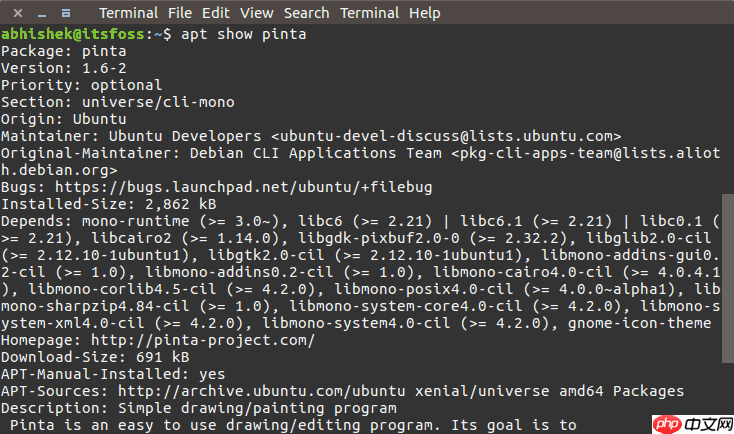The image size is (734, 434).
Task: Click 'libmono-posix4.0-cil' dependency text
Action: tap(423, 289)
